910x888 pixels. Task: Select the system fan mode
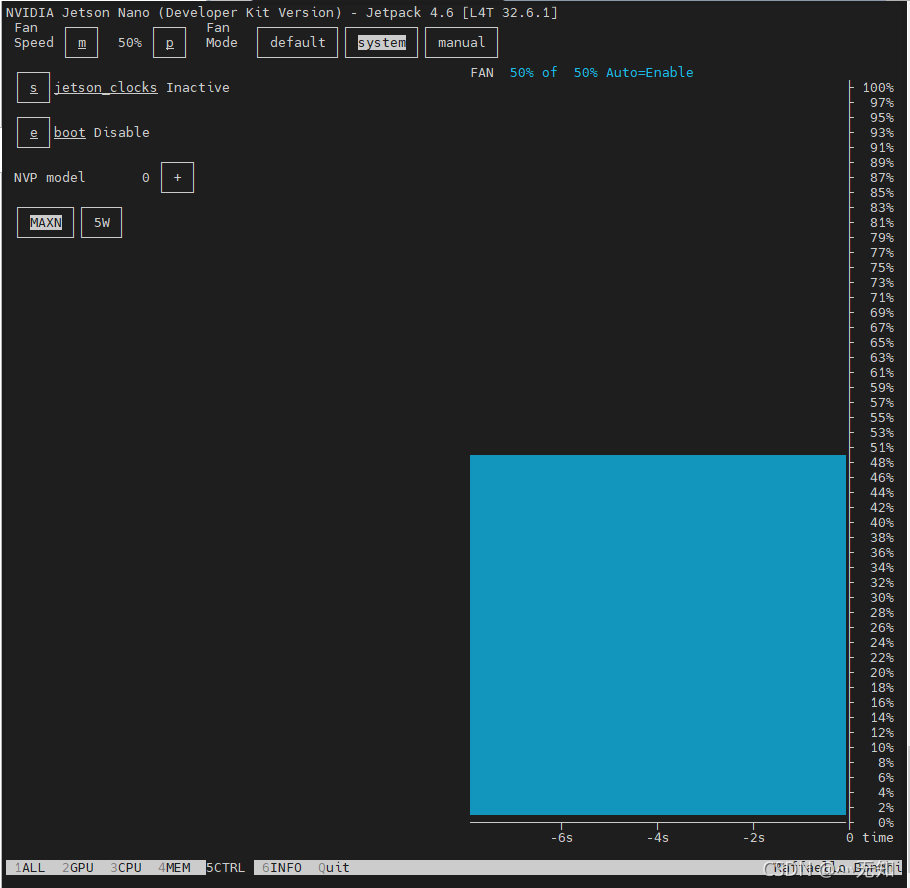[381, 43]
